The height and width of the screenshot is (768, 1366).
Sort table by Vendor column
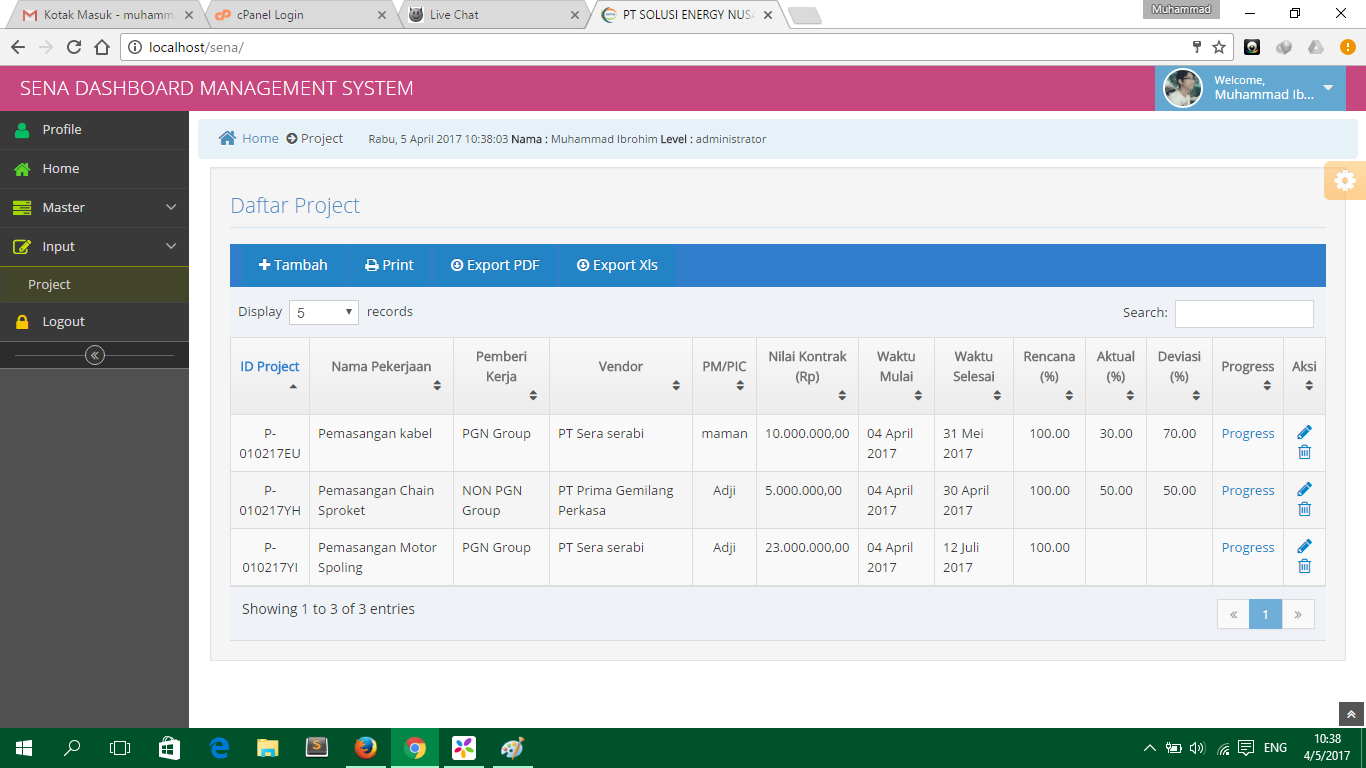pos(621,376)
